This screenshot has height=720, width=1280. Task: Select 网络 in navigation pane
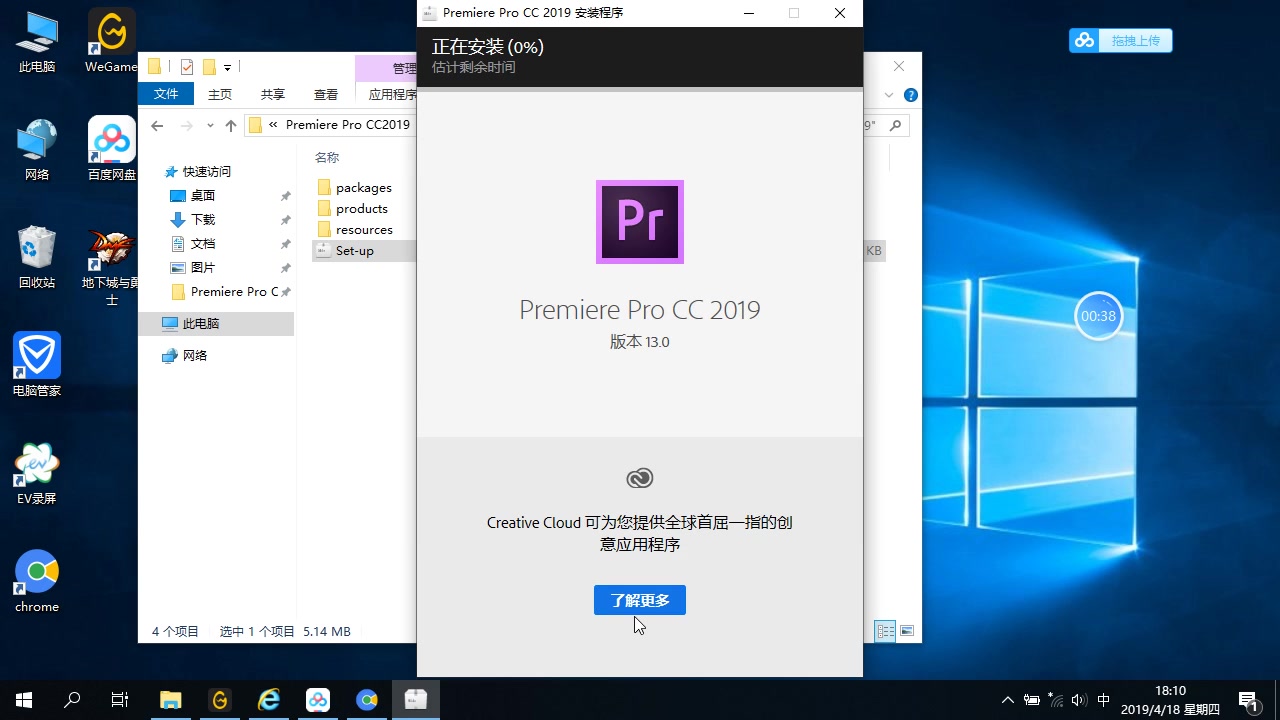tap(194, 356)
